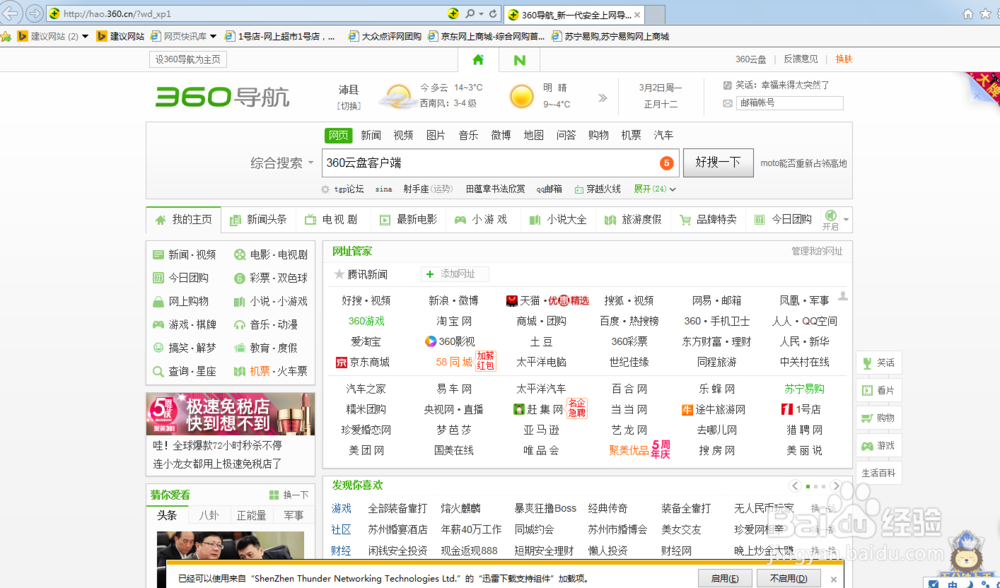Go back using browser back arrow
Screen dimensions: 1000x588
(11, 13)
